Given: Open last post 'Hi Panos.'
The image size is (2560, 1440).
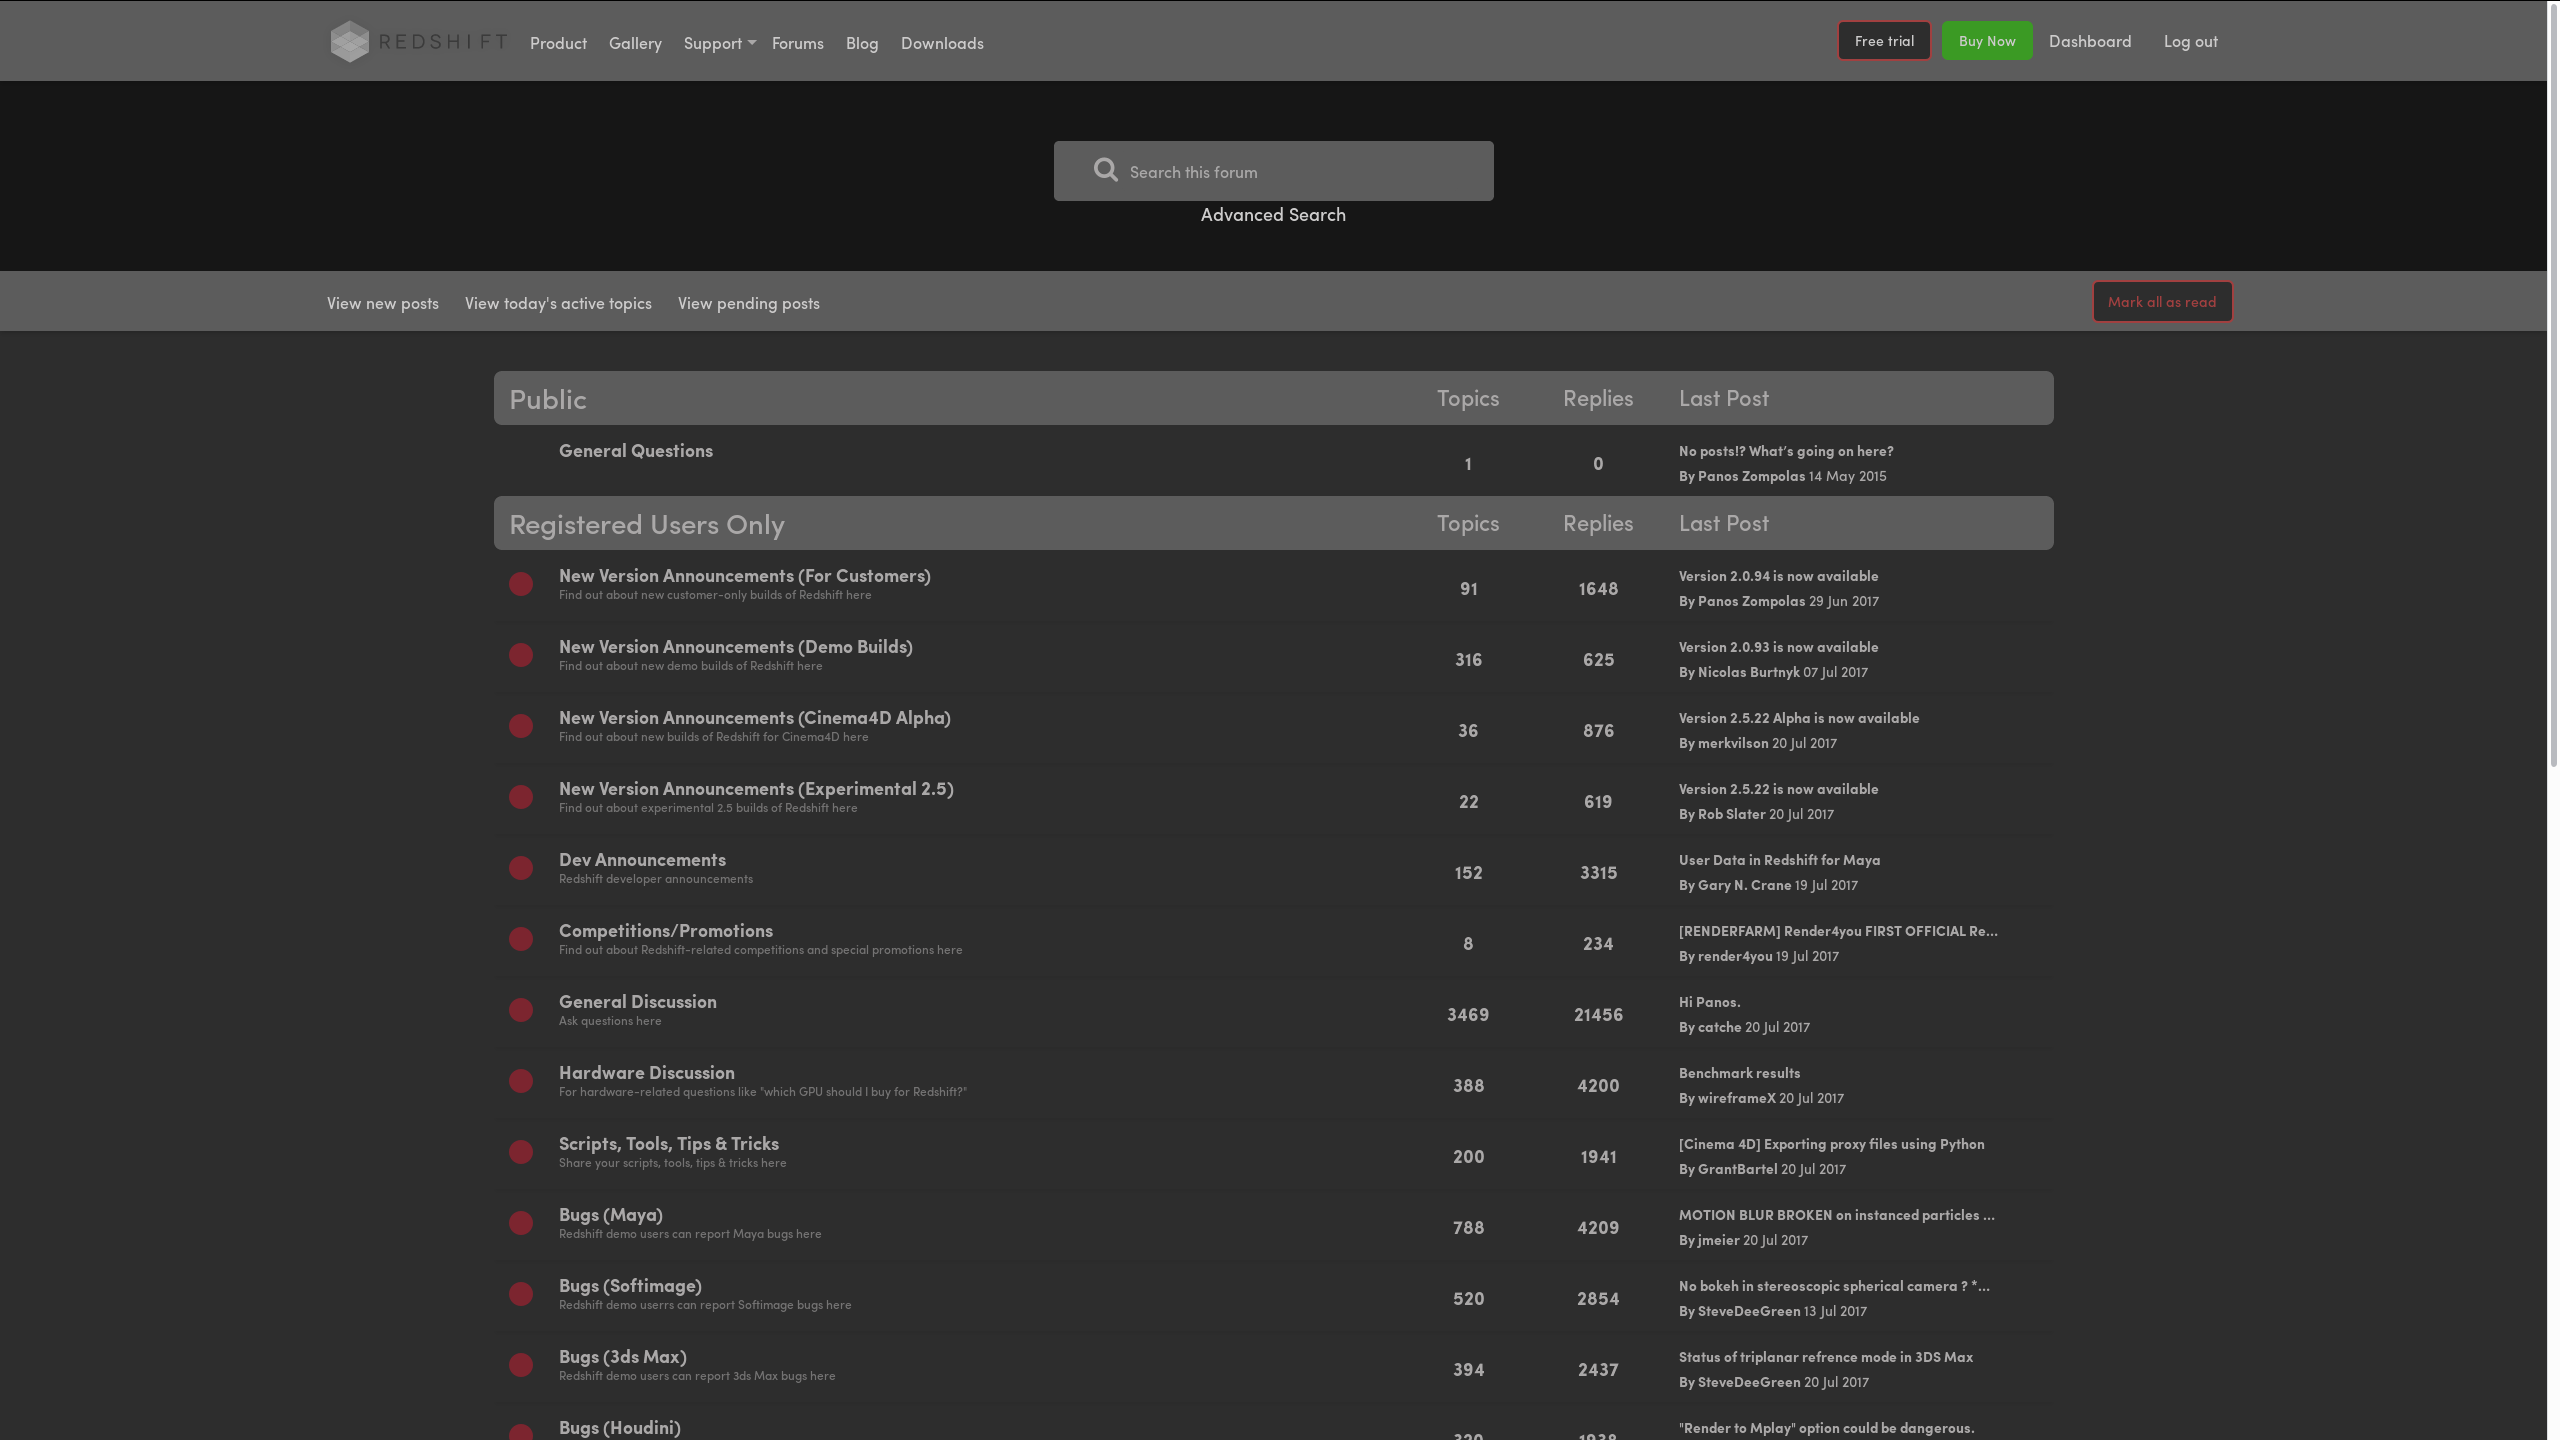Looking at the screenshot, I should (1710, 1002).
